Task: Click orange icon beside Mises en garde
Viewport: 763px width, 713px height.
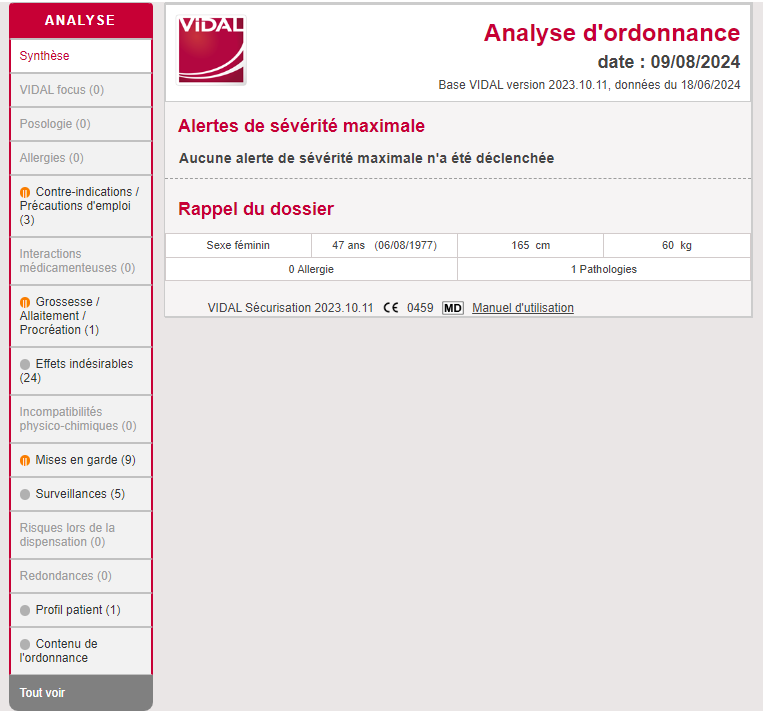Action: coord(25,460)
